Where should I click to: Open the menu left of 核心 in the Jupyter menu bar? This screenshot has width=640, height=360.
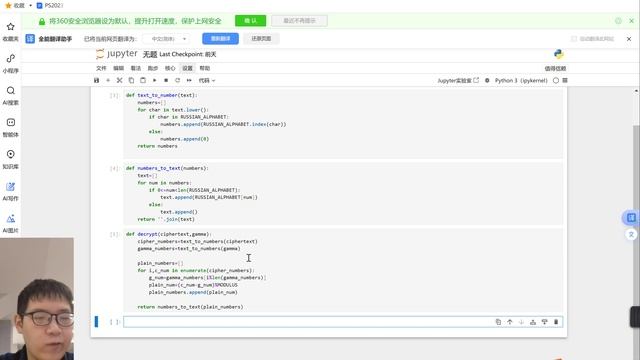tap(153, 68)
